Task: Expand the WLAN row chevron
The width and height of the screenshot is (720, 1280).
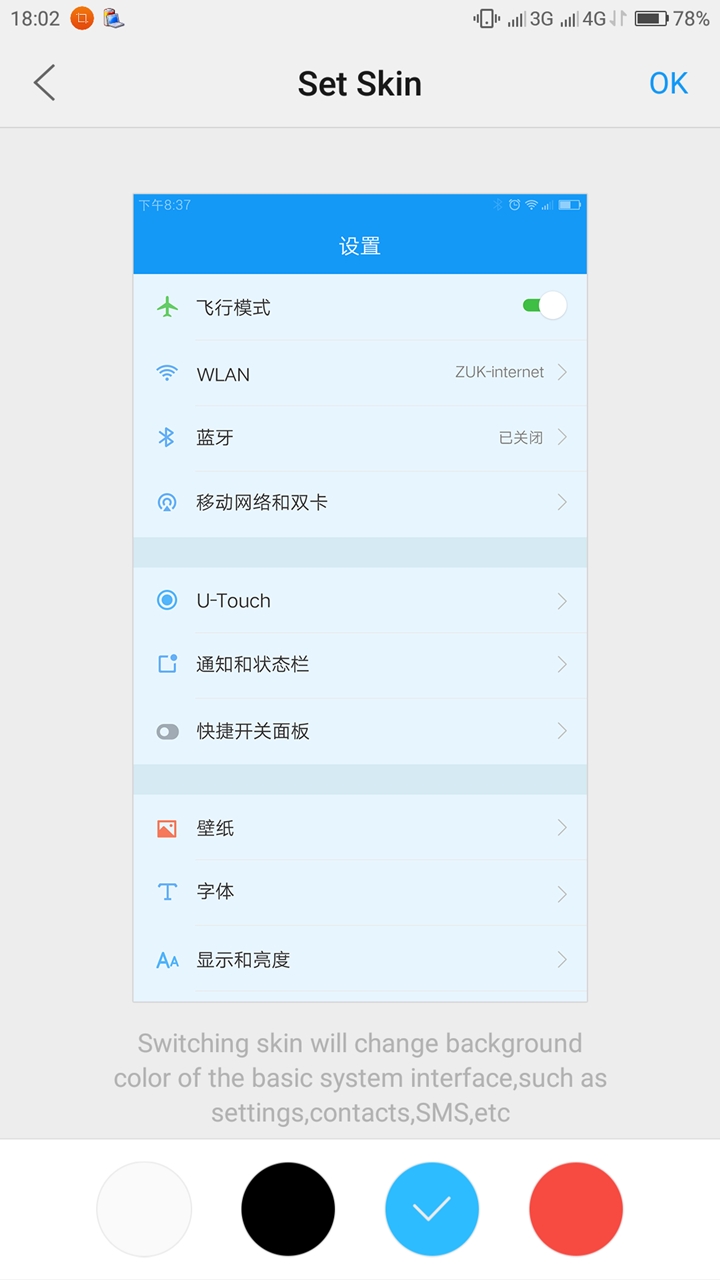Action: [x=562, y=372]
